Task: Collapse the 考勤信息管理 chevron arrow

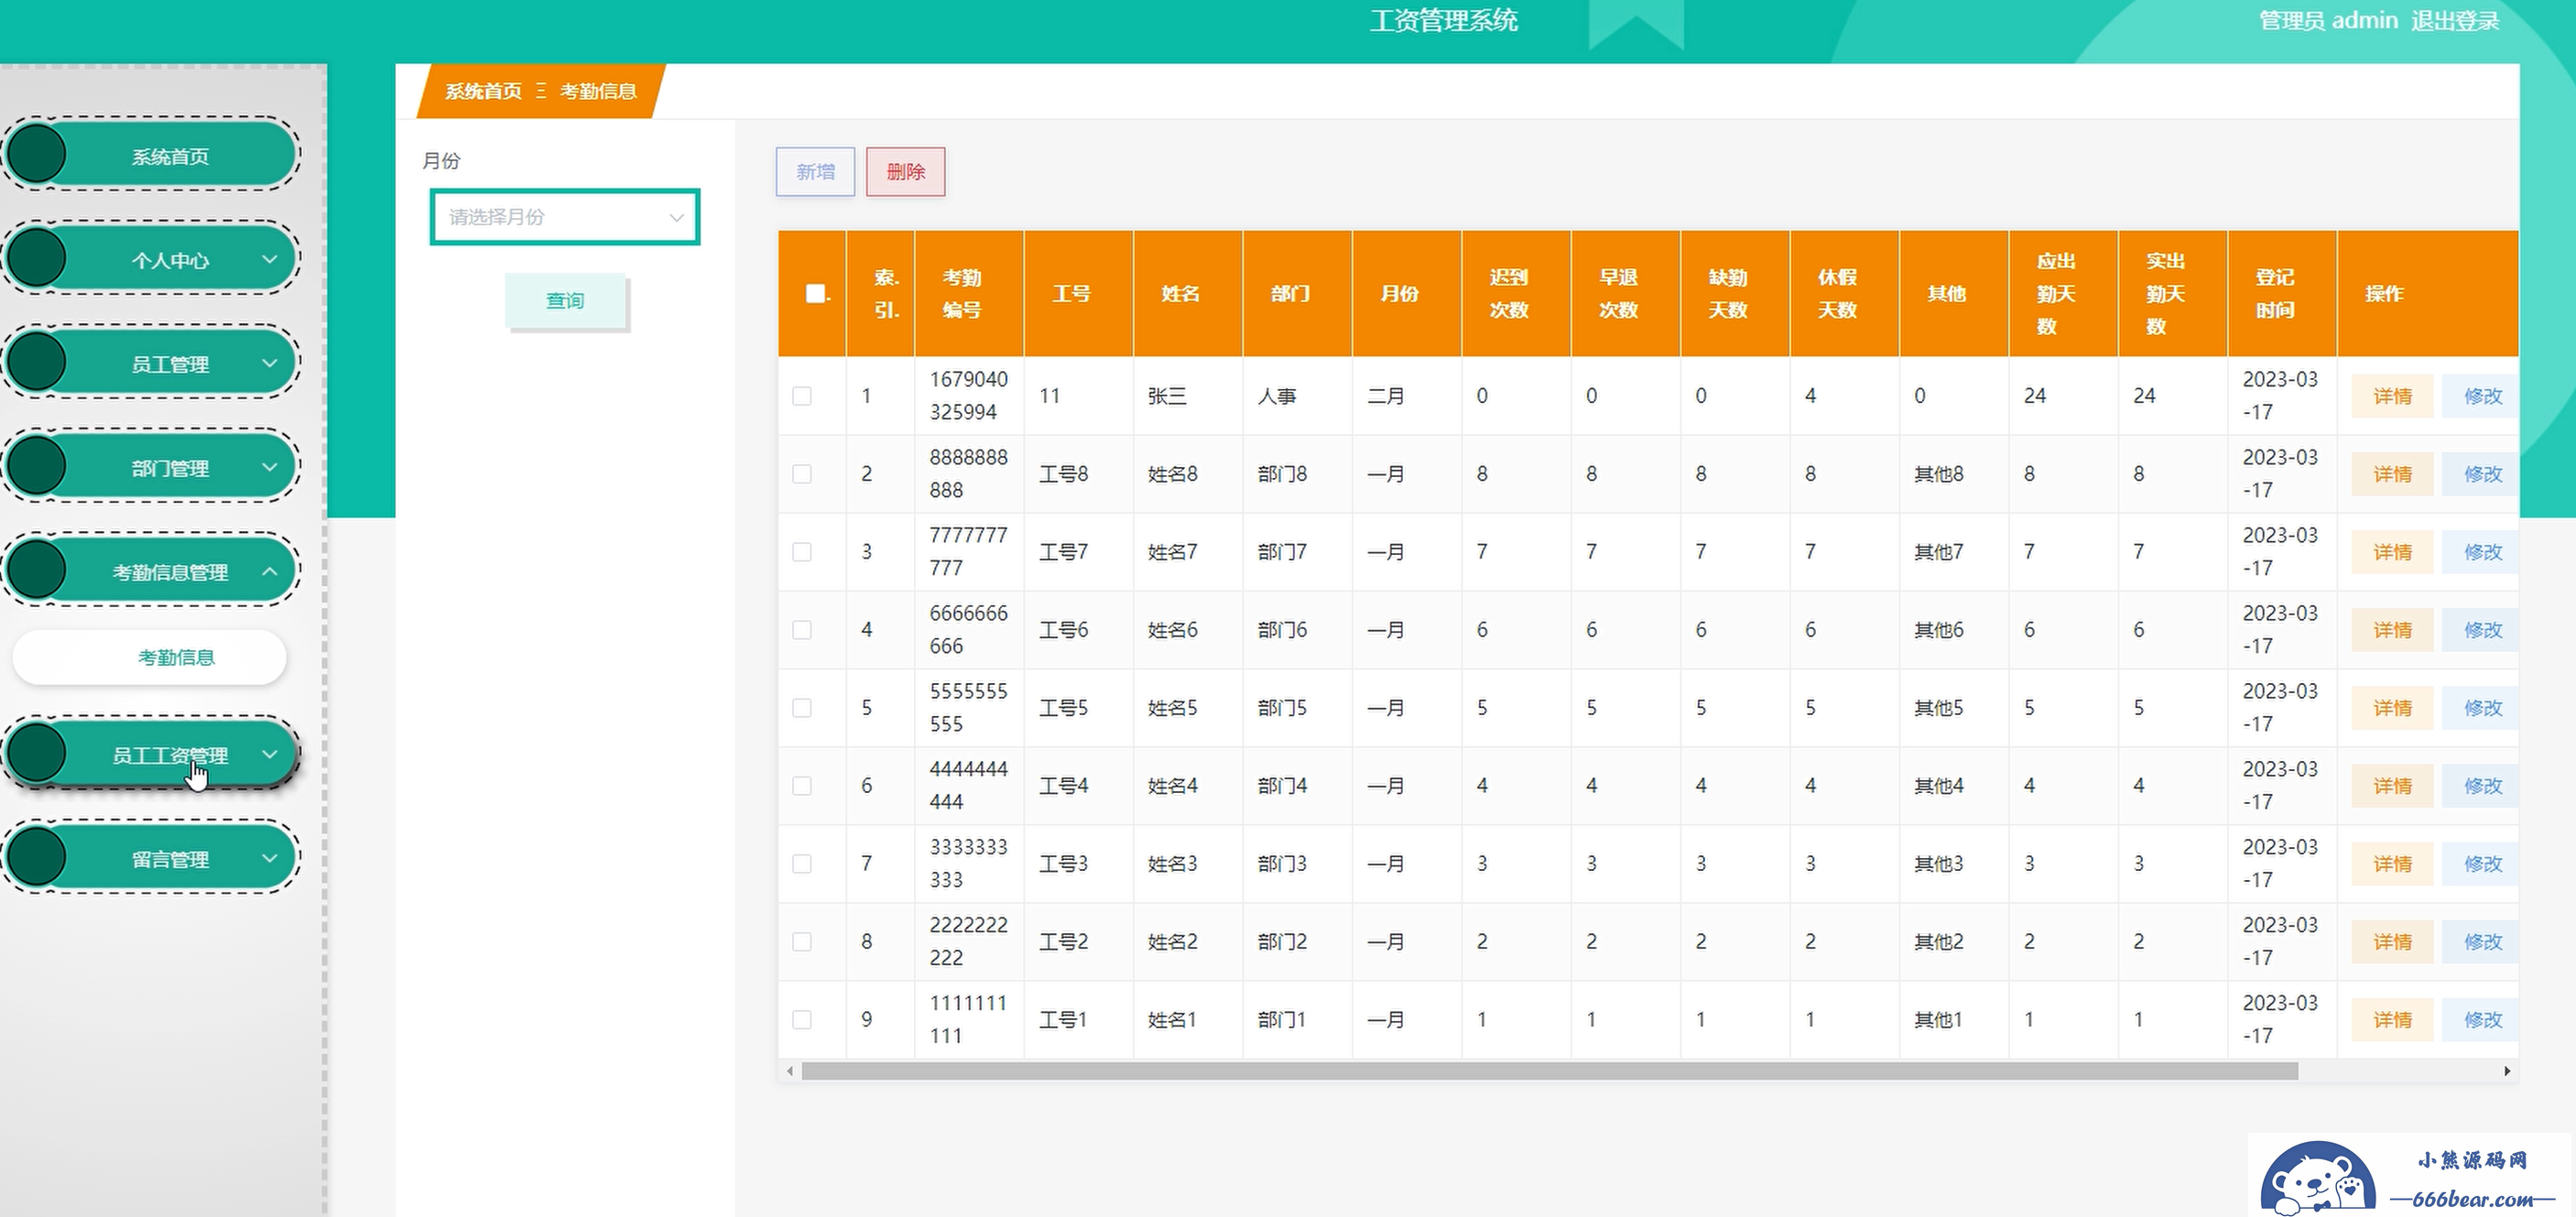Action: pyautogui.click(x=269, y=571)
